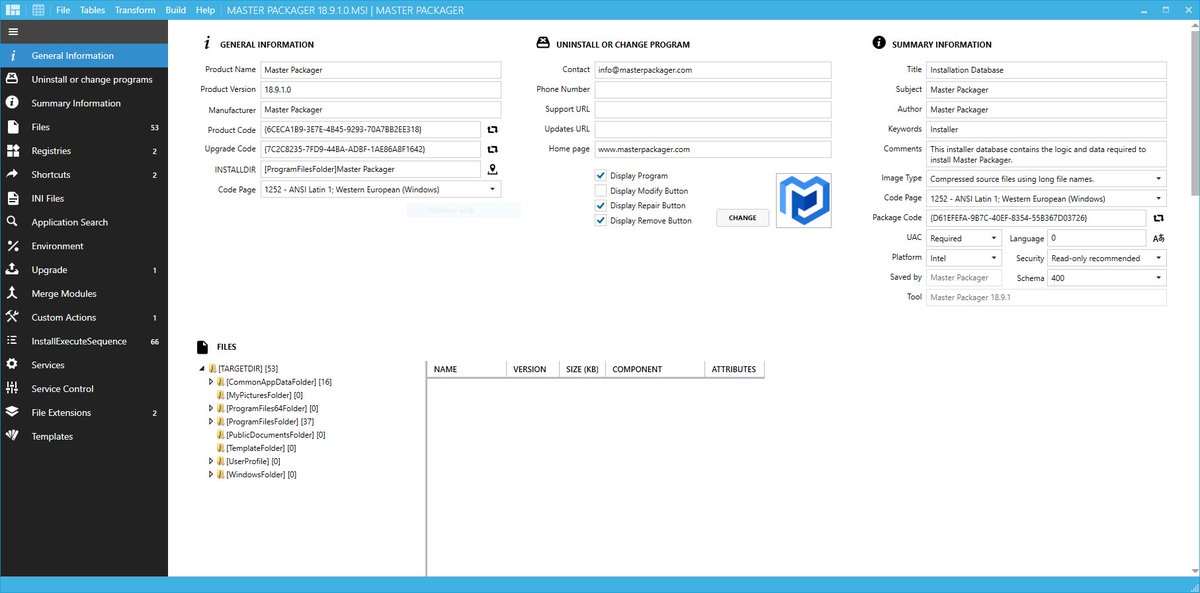Open the UAC dropdown

click(964, 238)
